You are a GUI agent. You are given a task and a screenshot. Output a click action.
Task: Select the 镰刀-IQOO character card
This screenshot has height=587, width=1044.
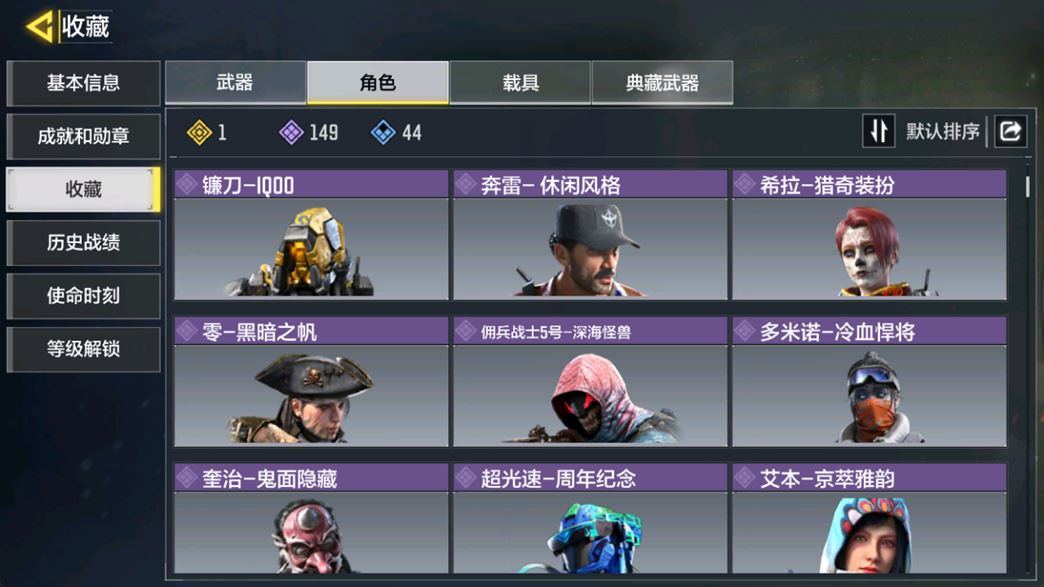pyautogui.click(x=311, y=235)
